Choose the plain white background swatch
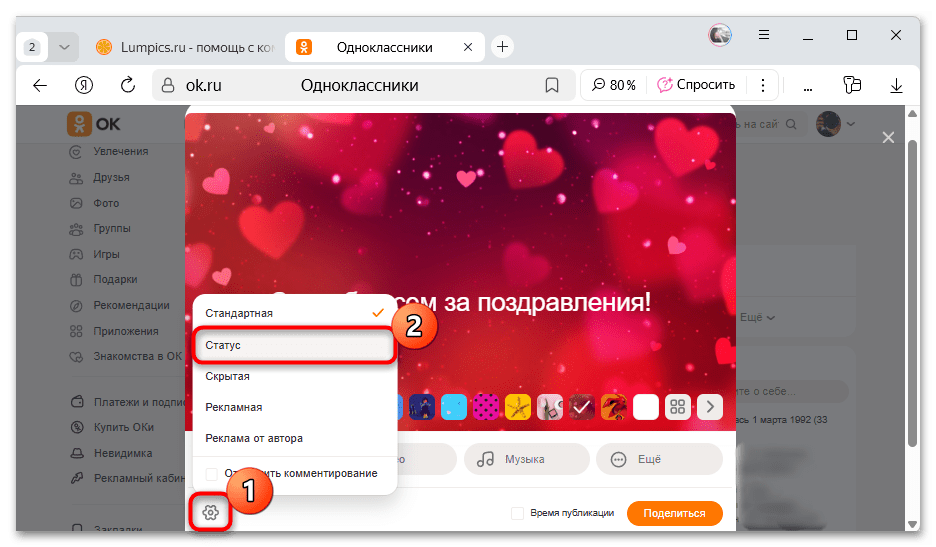This screenshot has height=547, width=936. [x=646, y=407]
